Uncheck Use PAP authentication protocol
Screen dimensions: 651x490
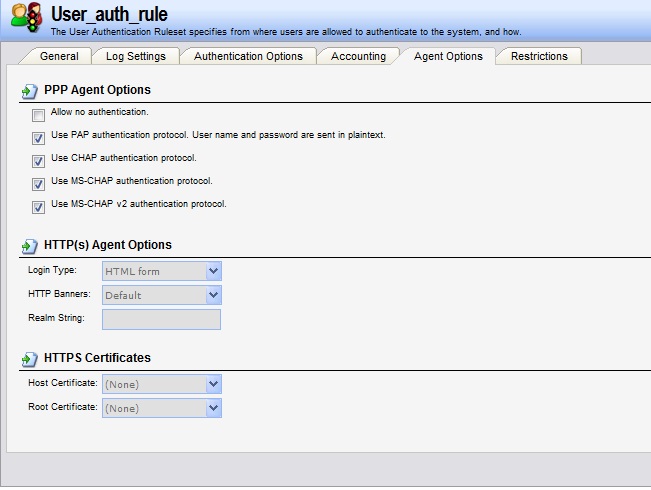pyautogui.click(x=39, y=138)
